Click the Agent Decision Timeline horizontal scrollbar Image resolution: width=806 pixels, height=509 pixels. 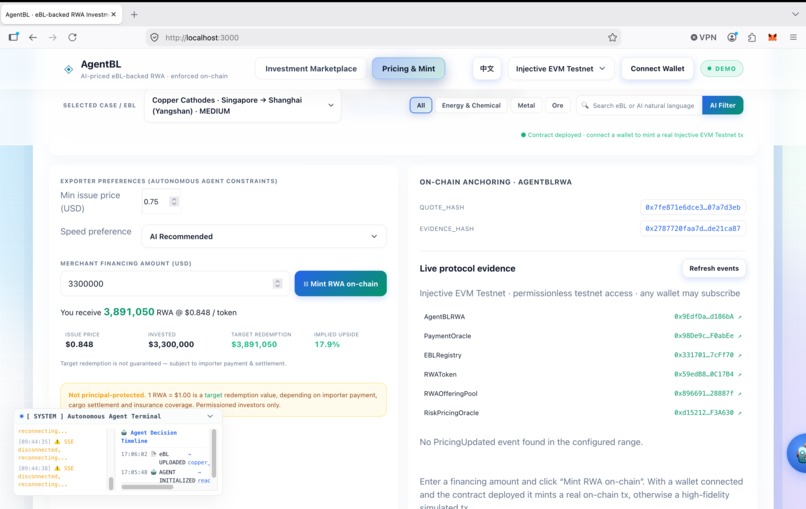pos(147,487)
